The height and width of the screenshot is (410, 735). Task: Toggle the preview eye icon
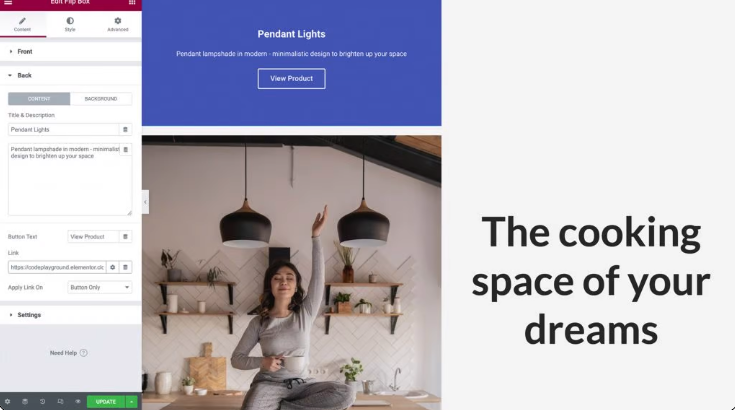[78, 402]
